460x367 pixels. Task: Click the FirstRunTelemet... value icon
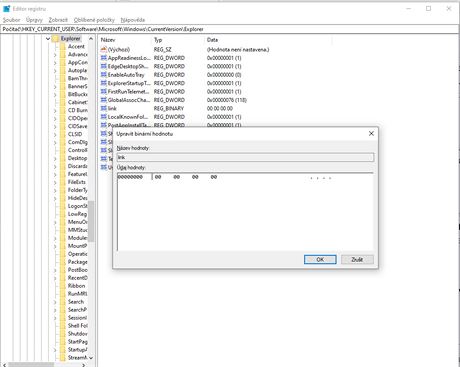(104, 92)
